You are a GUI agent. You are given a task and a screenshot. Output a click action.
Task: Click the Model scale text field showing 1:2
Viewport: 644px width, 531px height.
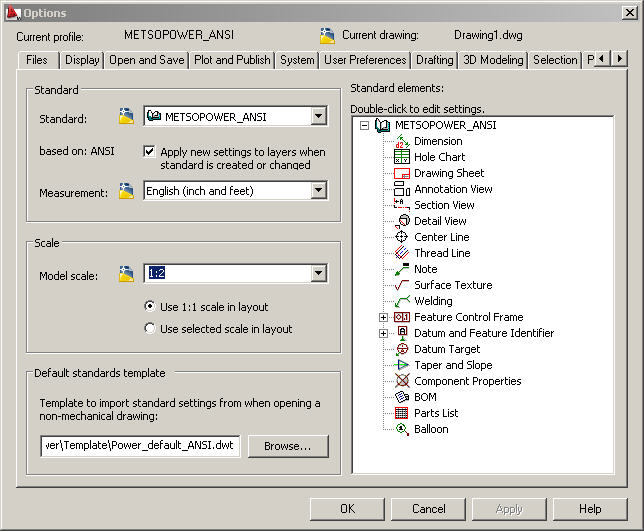pyautogui.click(x=228, y=273)
